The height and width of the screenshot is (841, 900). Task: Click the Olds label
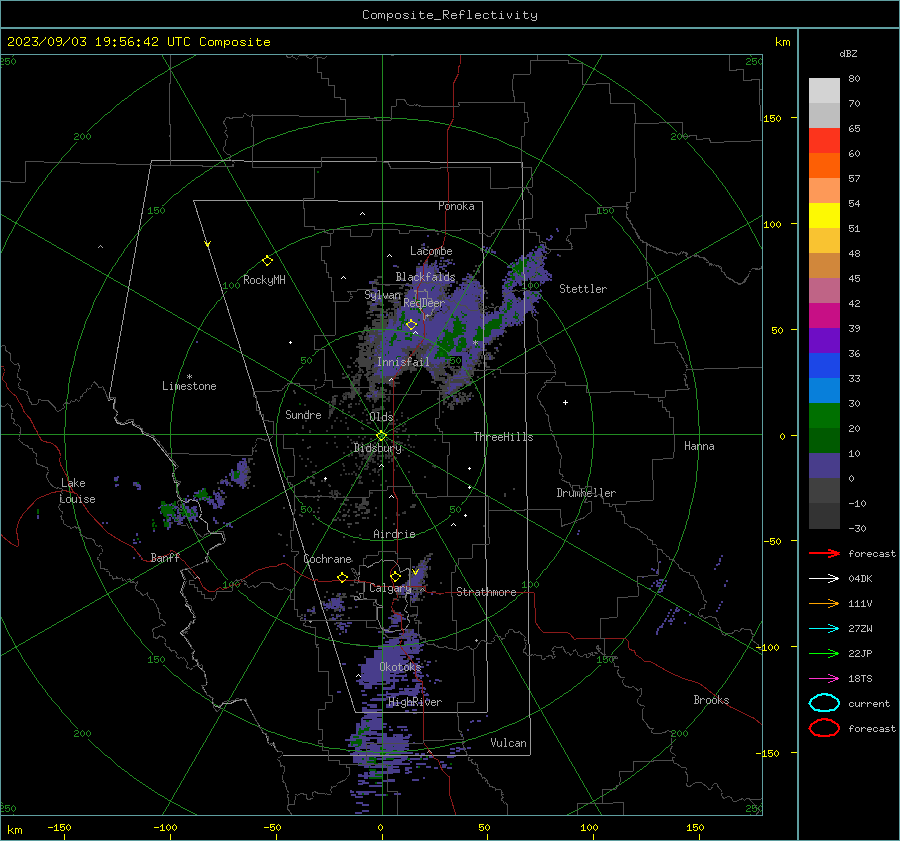(x=381, y=417)
